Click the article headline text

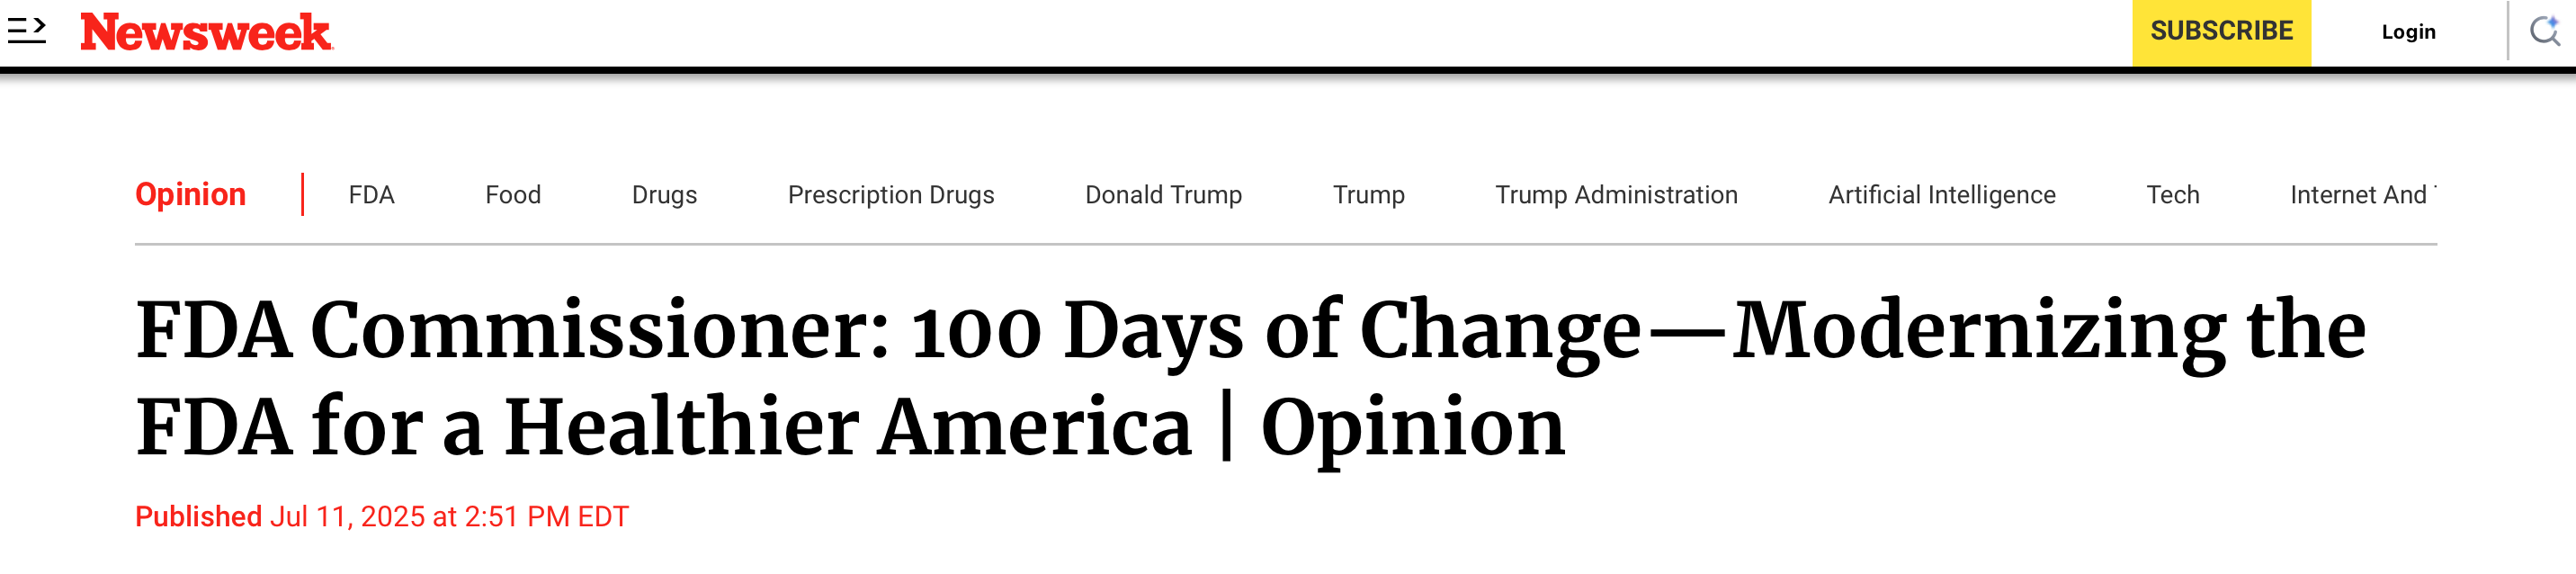click(1250, 378)
